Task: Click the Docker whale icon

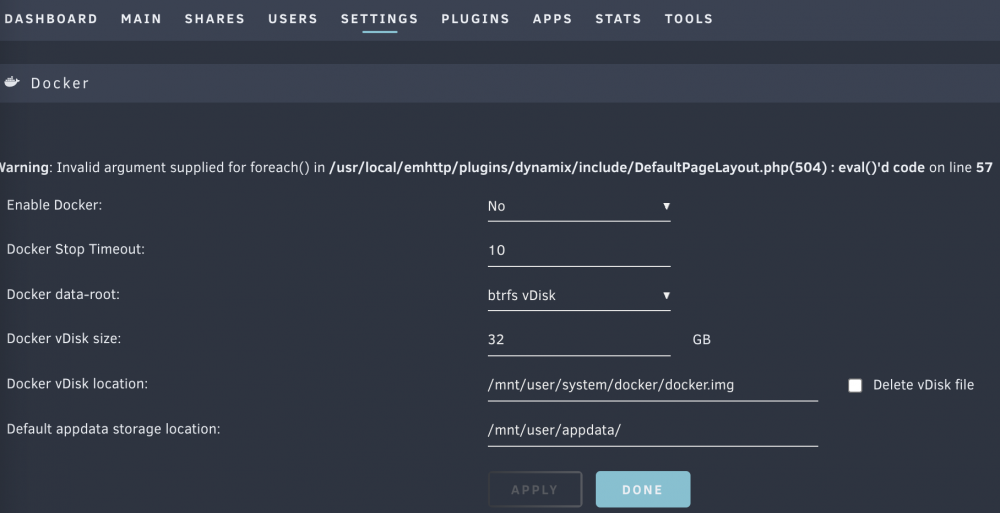Action: [x=11, y=82]
